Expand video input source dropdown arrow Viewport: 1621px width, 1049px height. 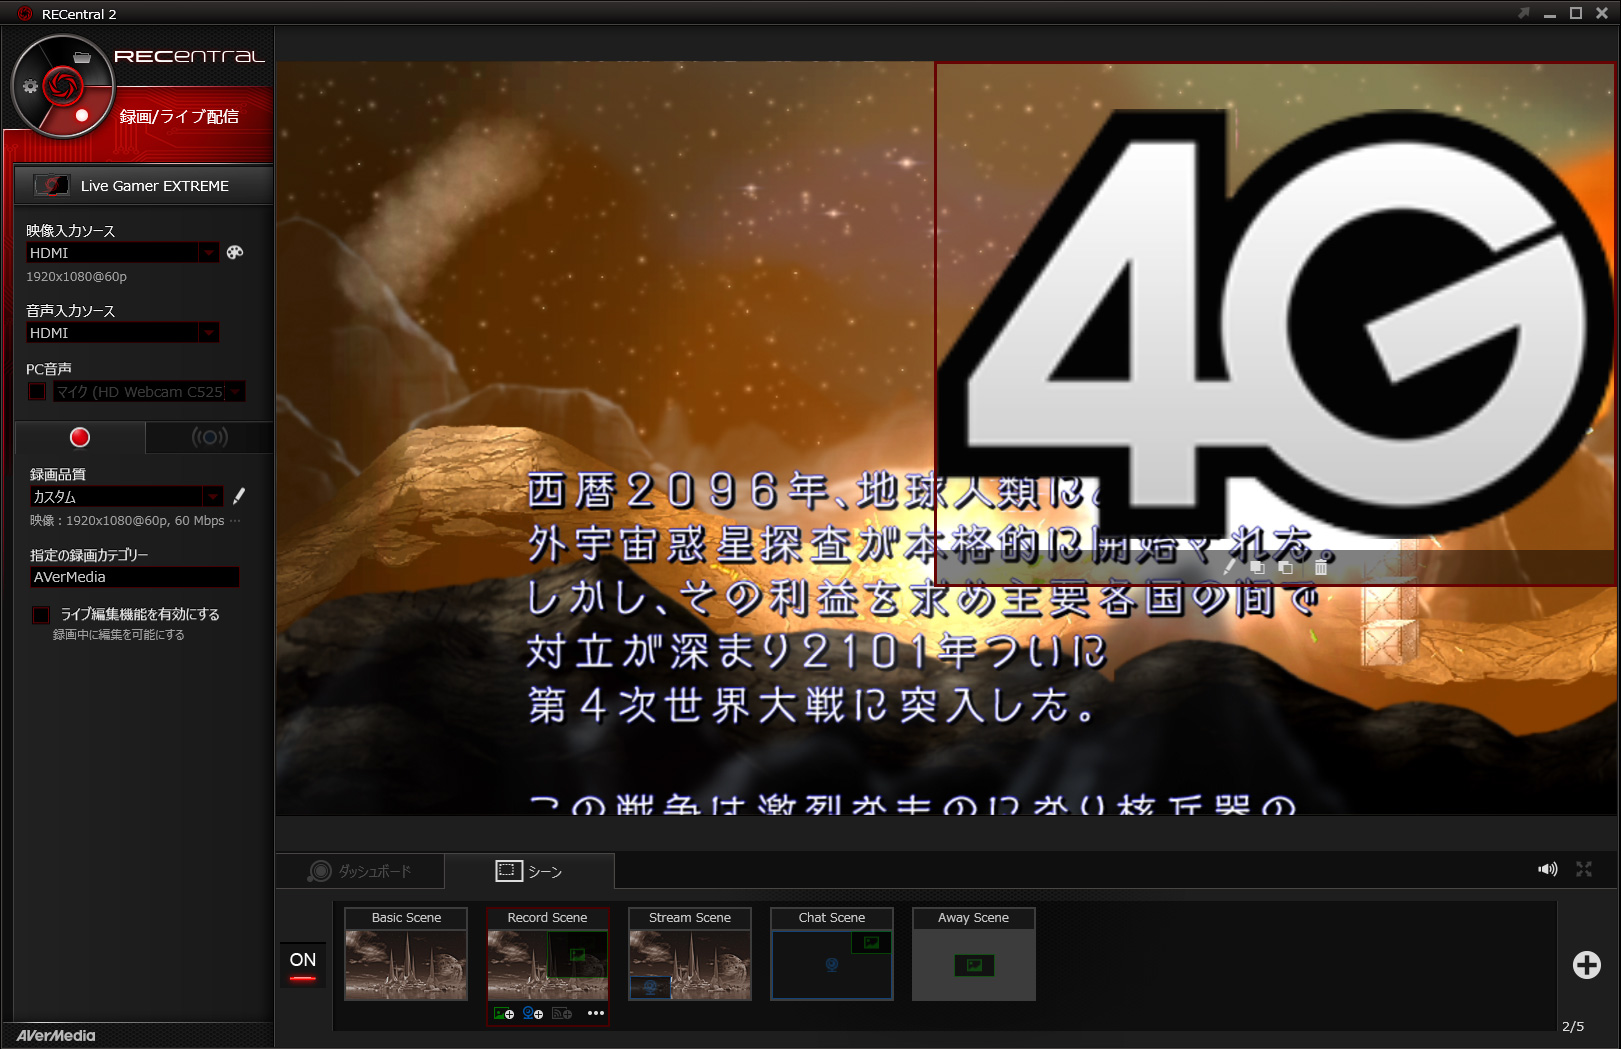pos(208,252)
